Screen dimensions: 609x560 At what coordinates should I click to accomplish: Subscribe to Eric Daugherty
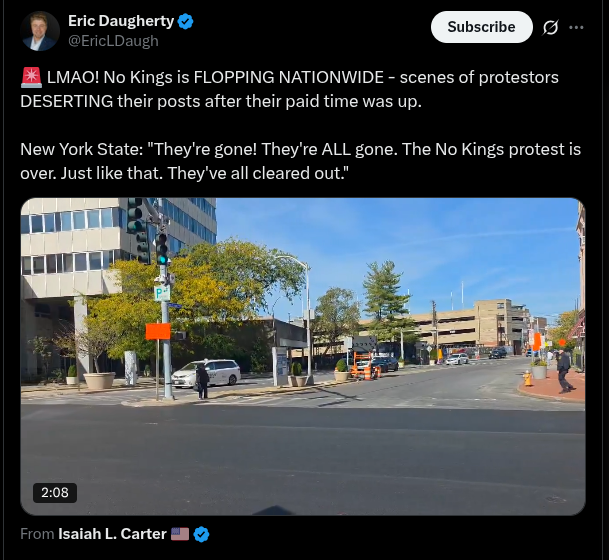[x=482, y=27]
